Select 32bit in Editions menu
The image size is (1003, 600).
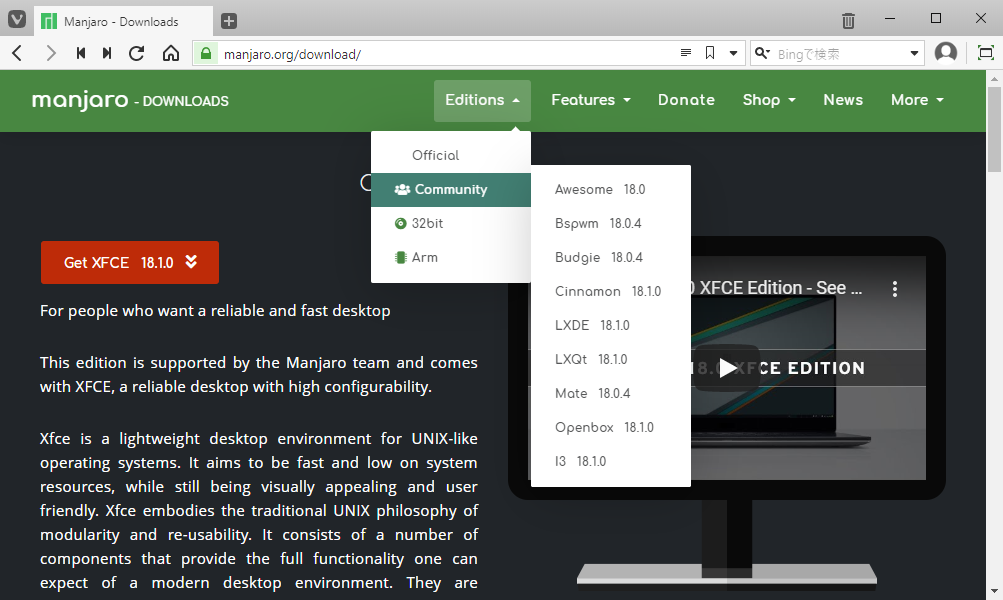click(x=451, y=223)
